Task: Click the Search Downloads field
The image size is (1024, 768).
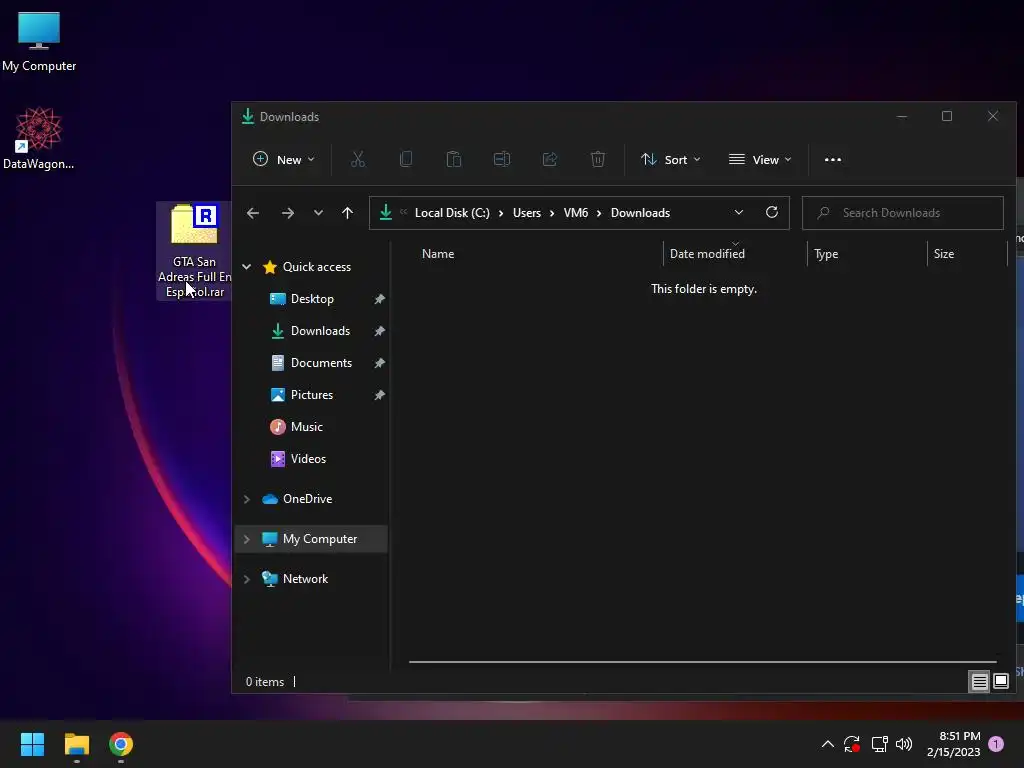Action: 903,213
